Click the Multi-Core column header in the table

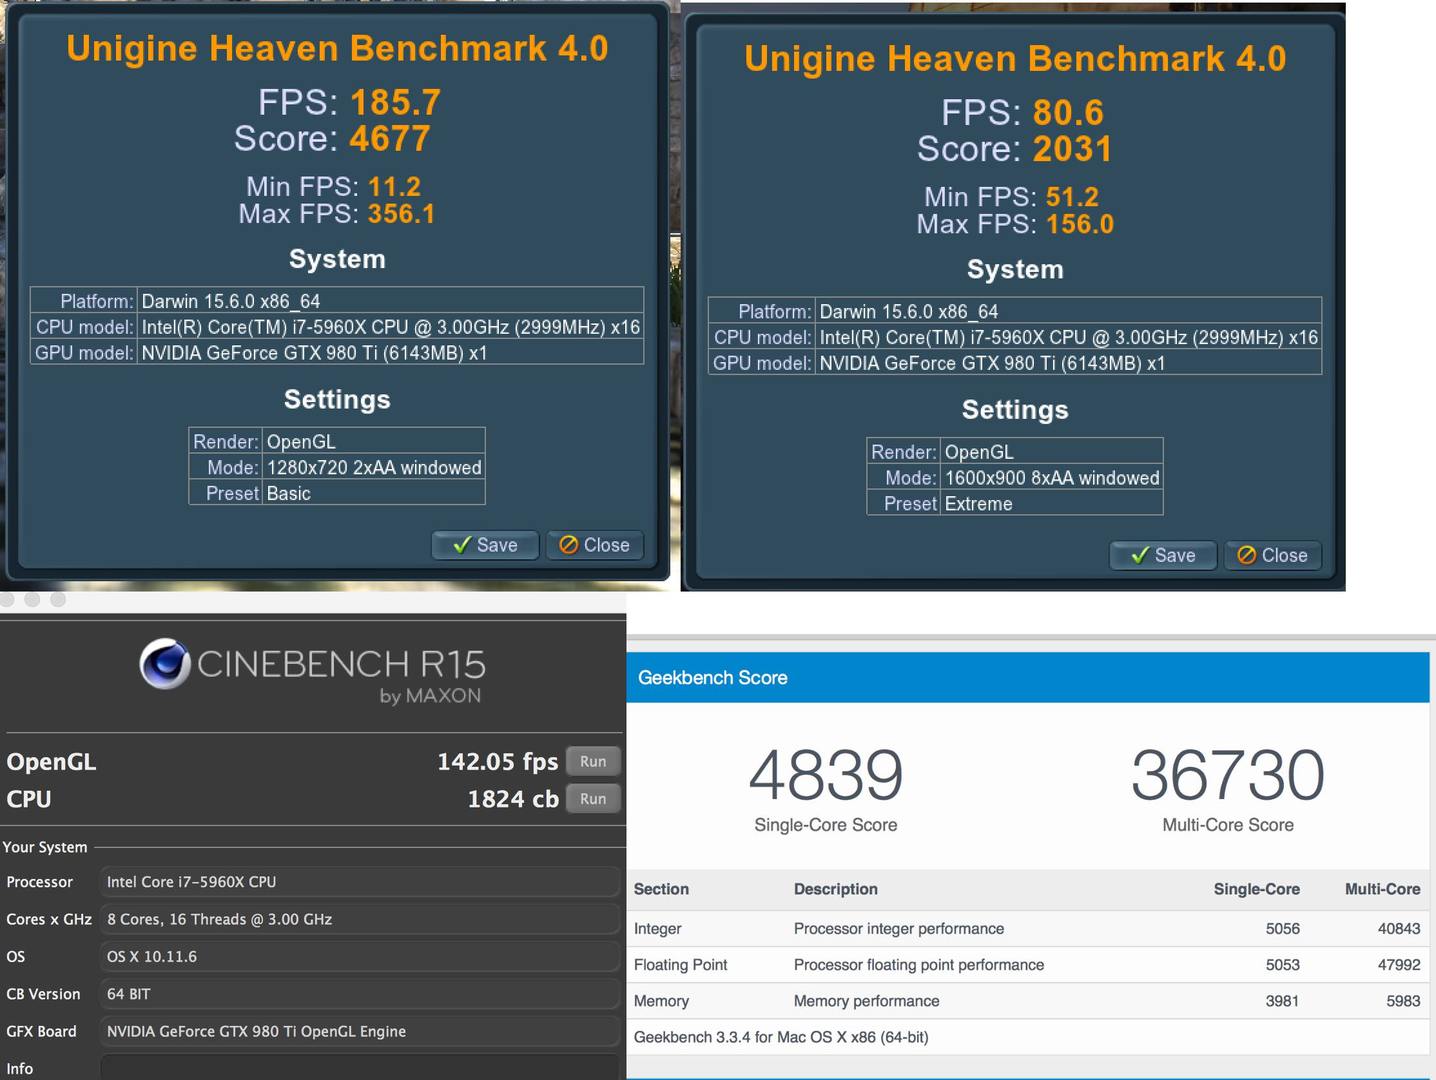[x=1383, y=889]
